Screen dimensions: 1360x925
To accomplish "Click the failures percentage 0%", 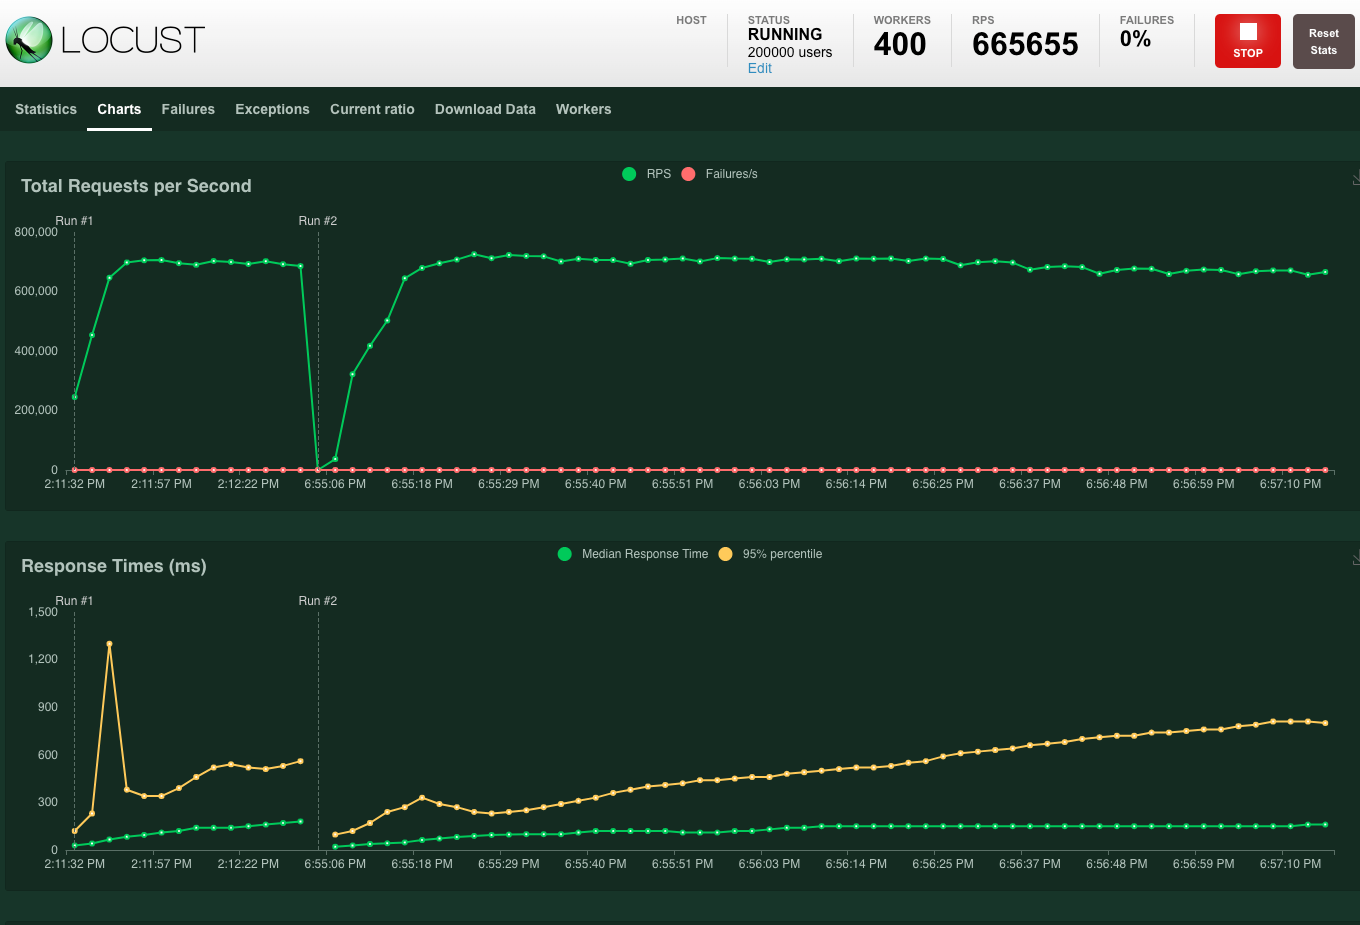I will click(1135, 39).
